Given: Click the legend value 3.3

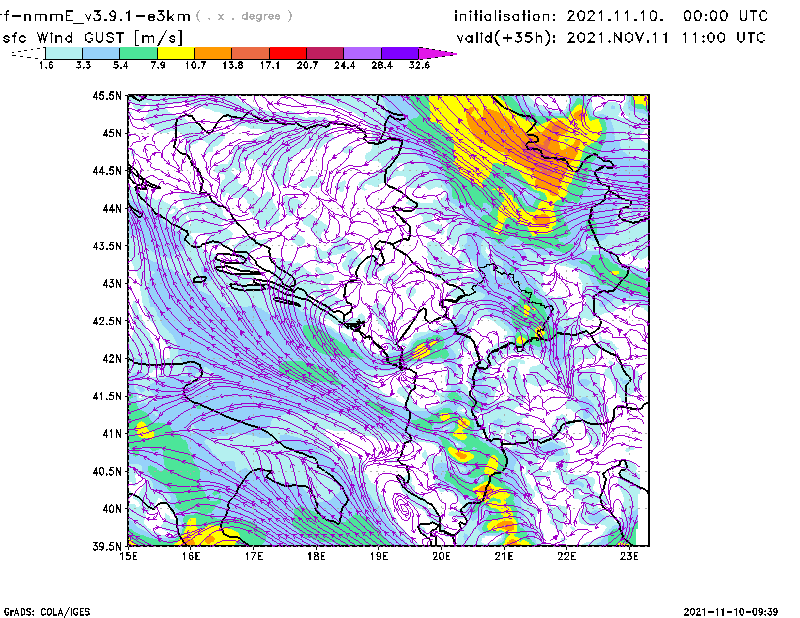Looking at the screenshot, I should pos(83,65).
